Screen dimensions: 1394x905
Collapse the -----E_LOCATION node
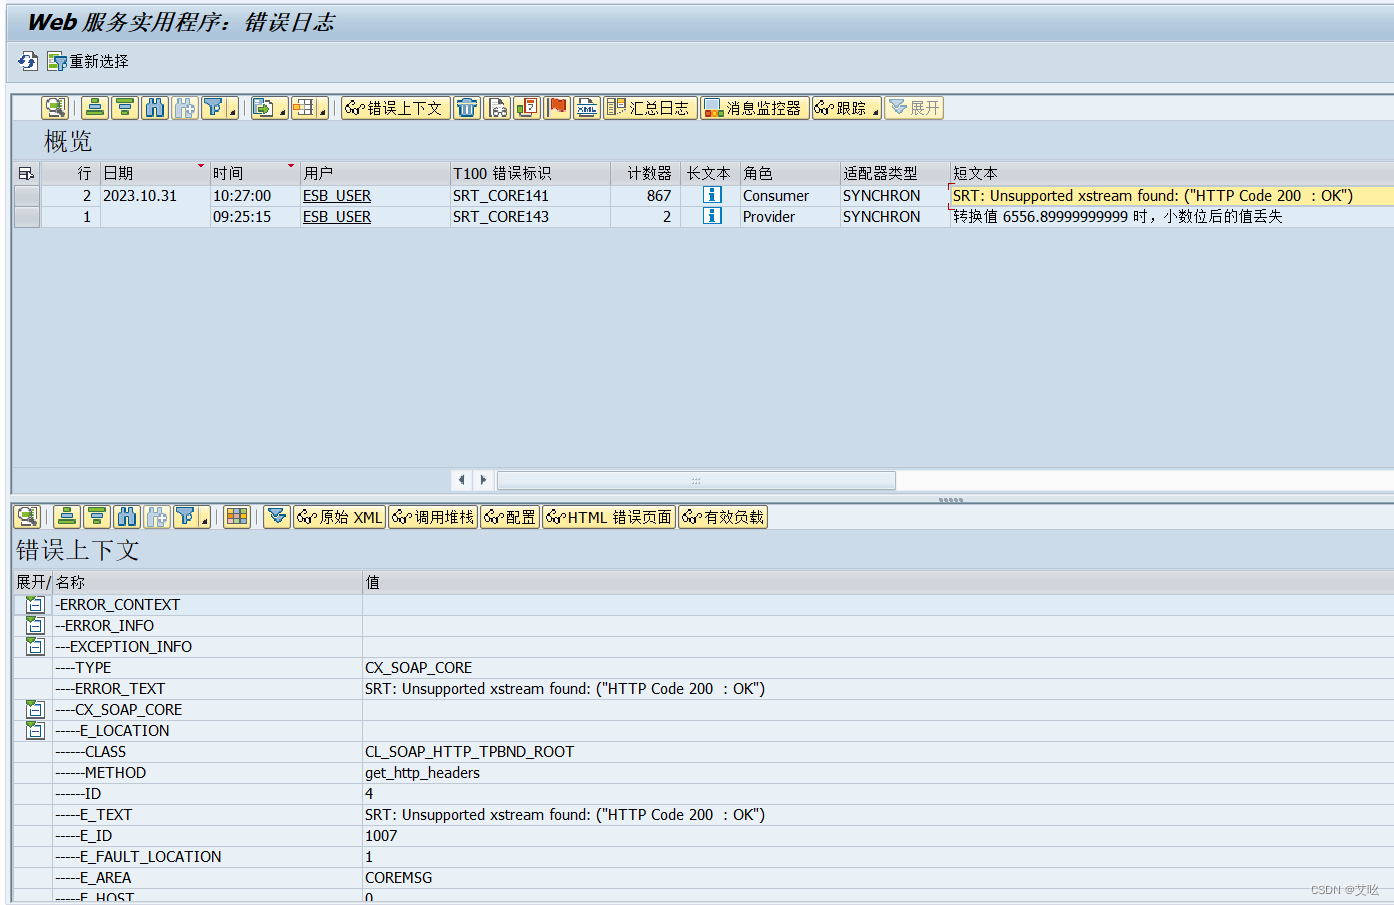click(x=35, y=730)
